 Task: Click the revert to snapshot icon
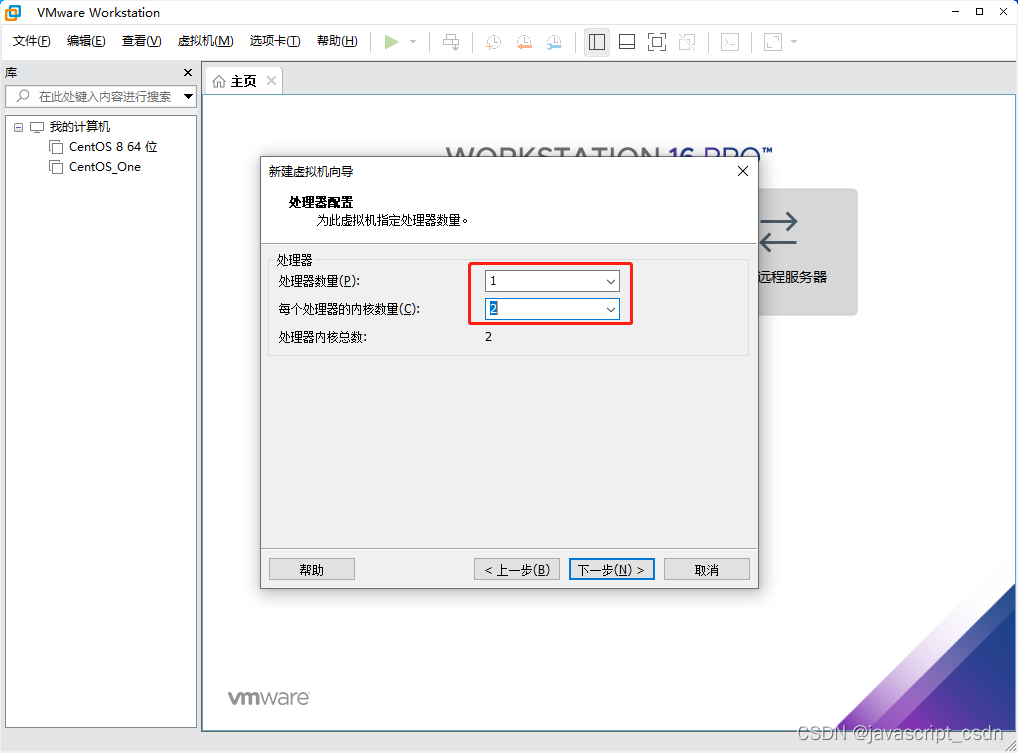[x=524, y=42]
